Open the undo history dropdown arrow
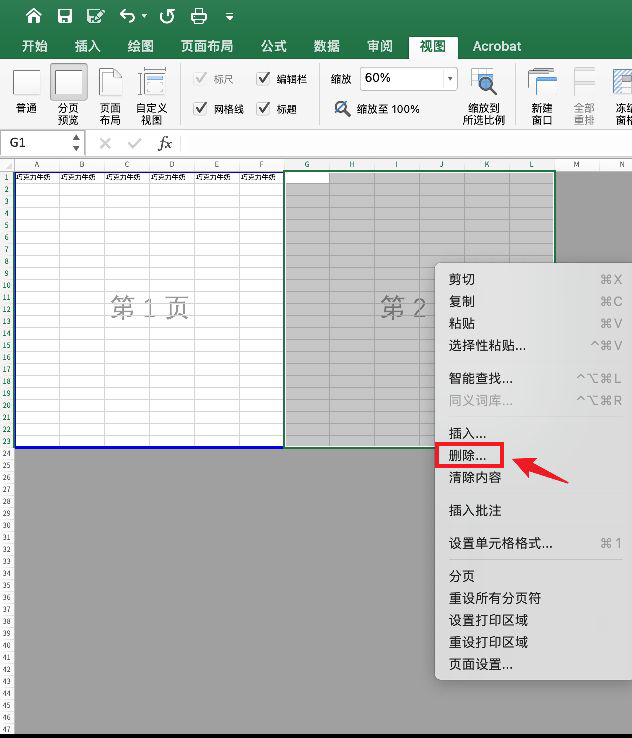Screen dimensions: 632x738 pos(144,16)
